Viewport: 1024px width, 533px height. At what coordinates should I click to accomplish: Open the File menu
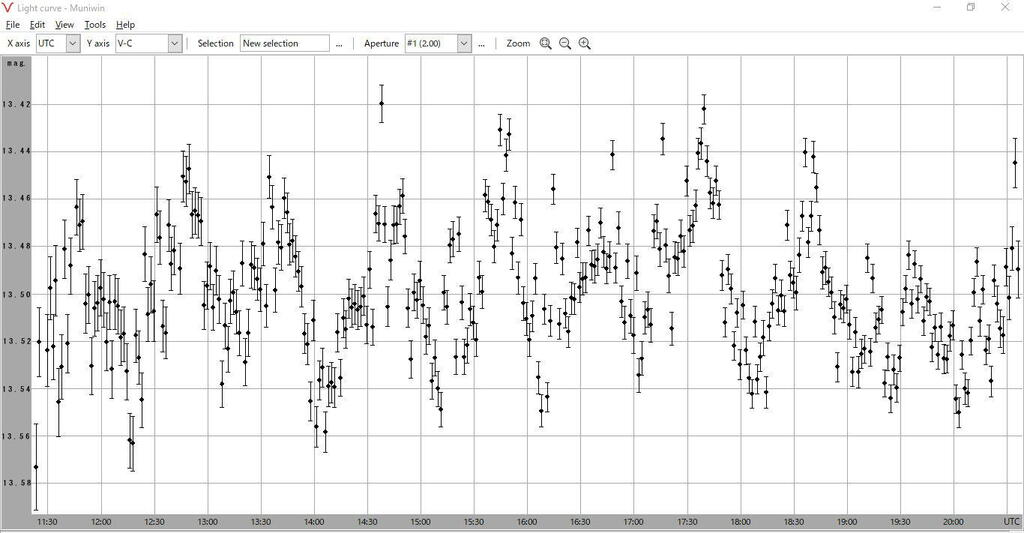[12, 25]
